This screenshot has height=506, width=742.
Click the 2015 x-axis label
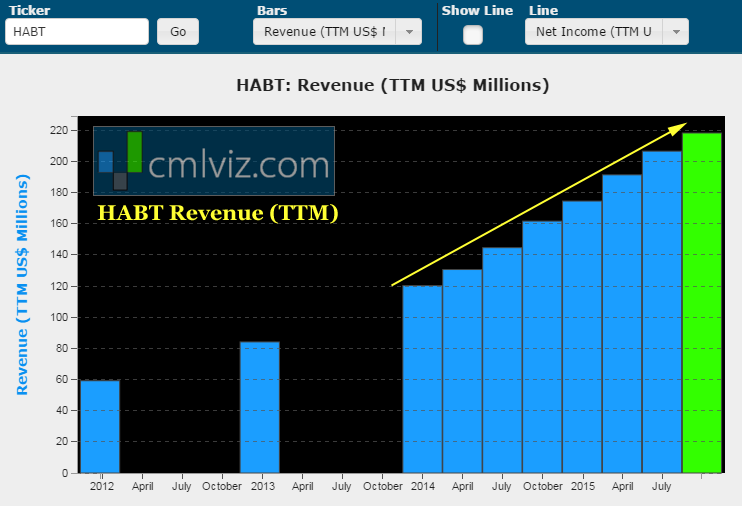[583, 486]
